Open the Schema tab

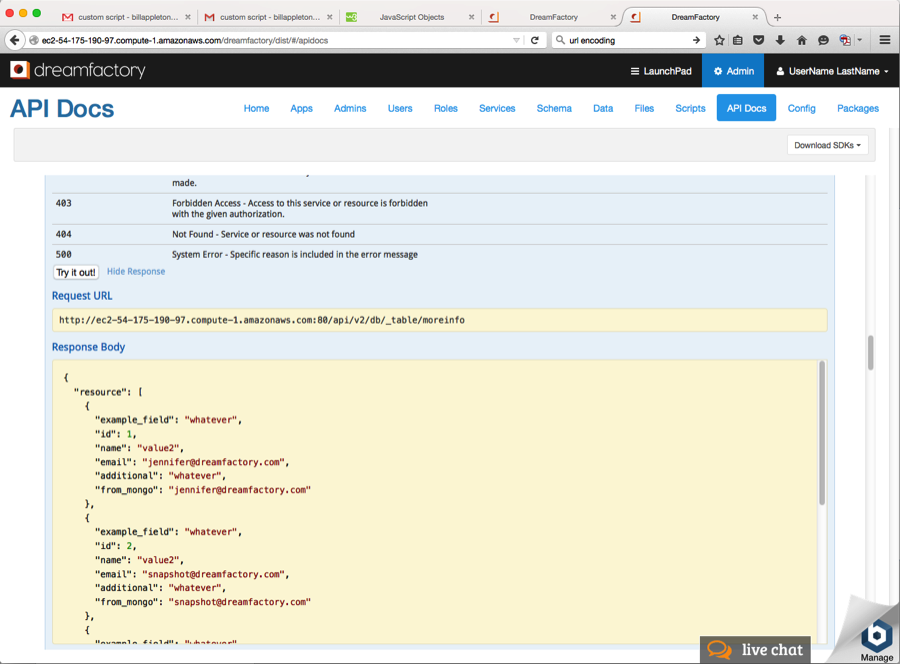pyautogui.click(x=554, y=108)
